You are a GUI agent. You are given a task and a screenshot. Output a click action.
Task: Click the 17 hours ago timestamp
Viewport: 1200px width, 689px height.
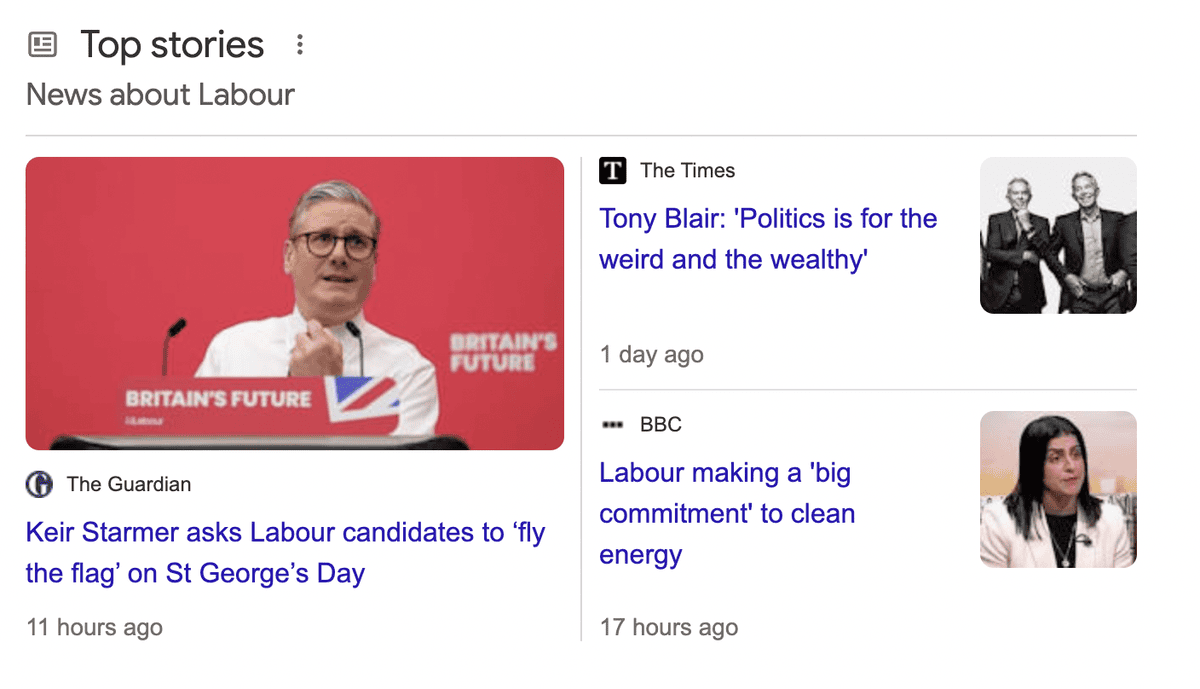668,628
